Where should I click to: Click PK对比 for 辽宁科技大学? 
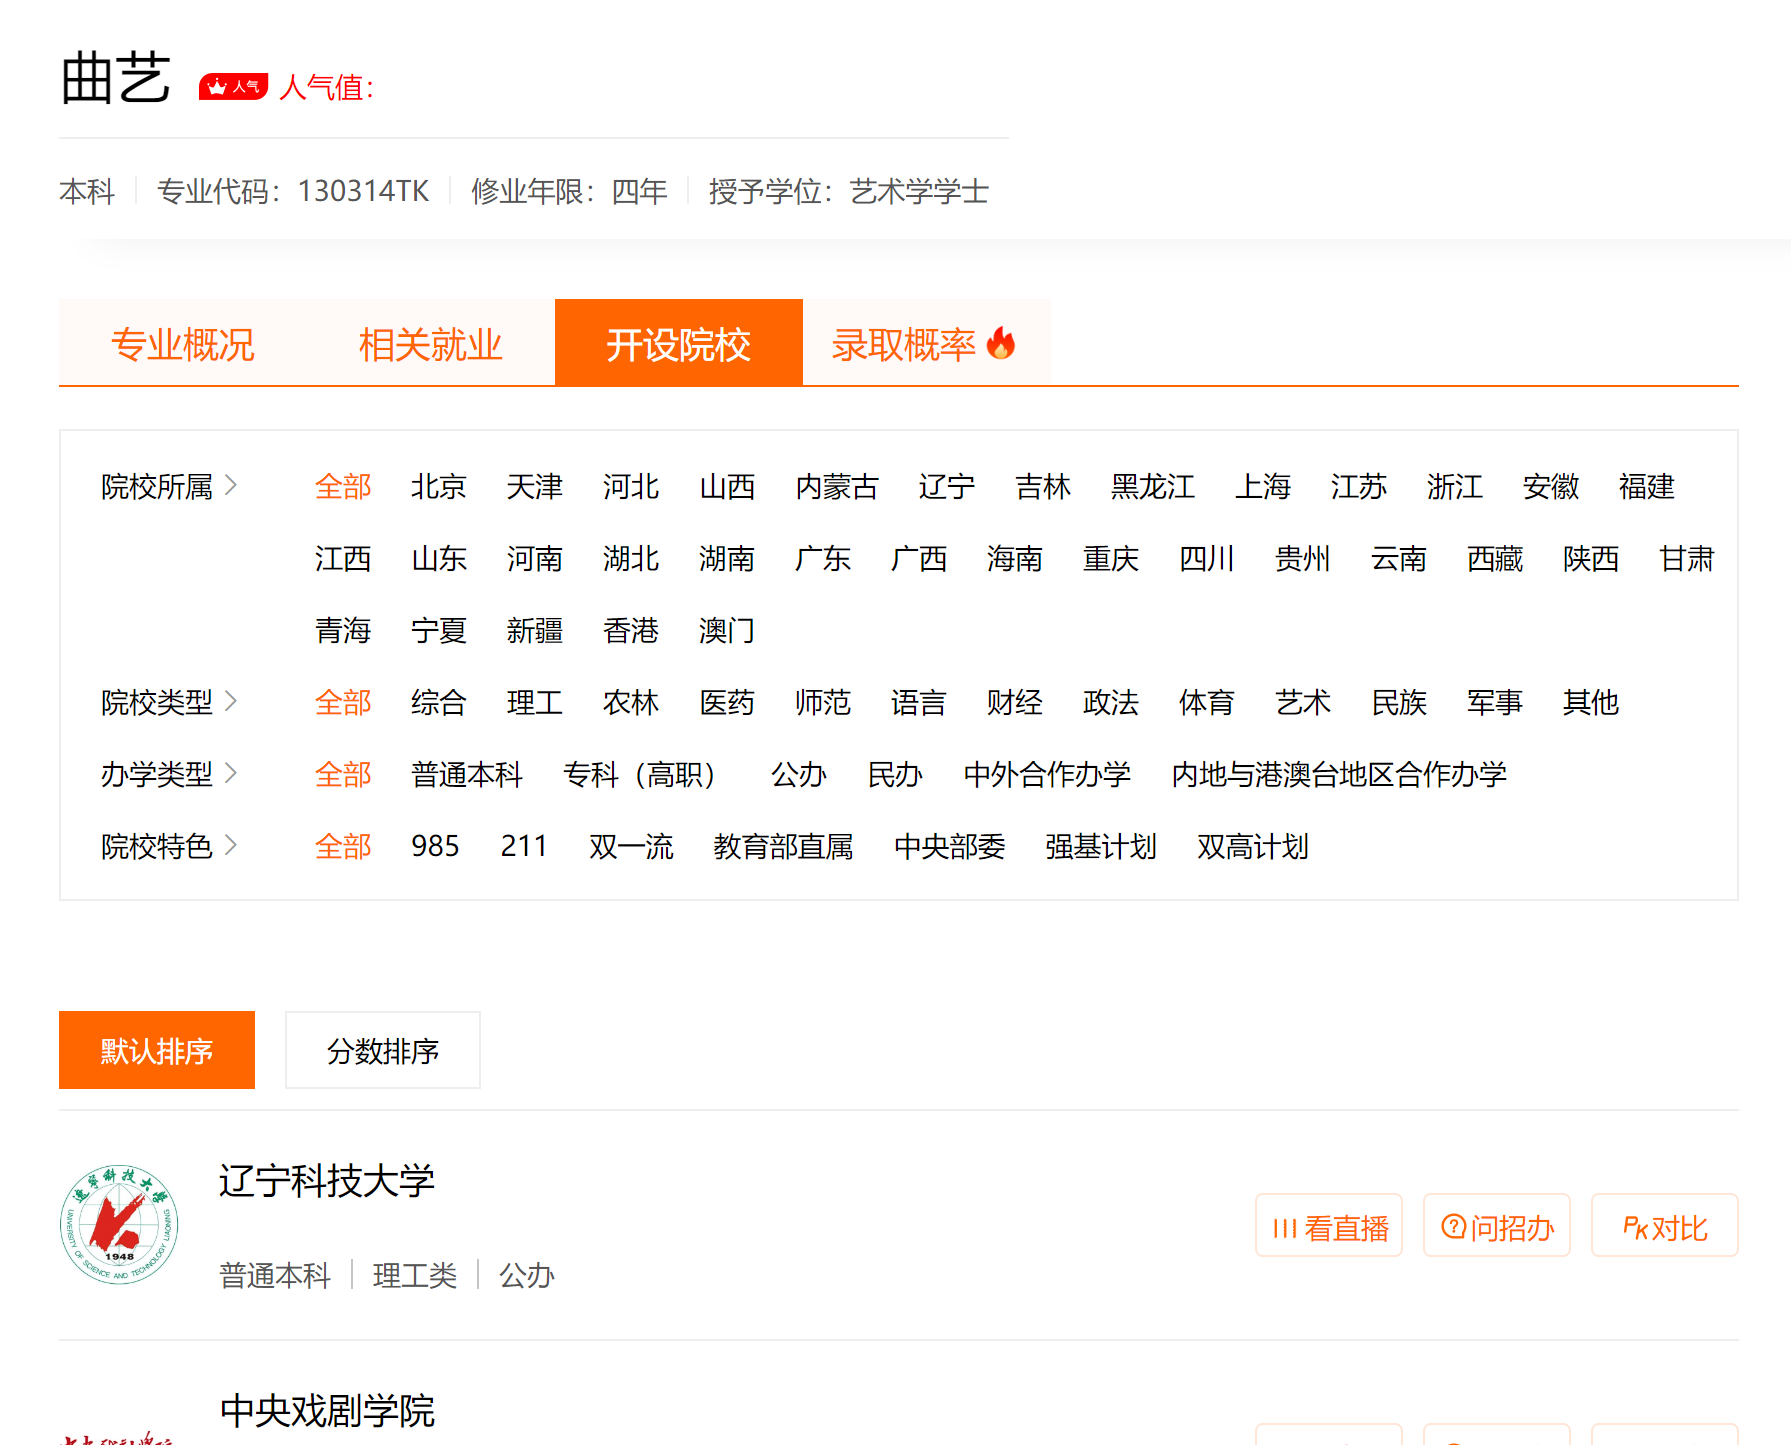[x=1665, y=1226]
